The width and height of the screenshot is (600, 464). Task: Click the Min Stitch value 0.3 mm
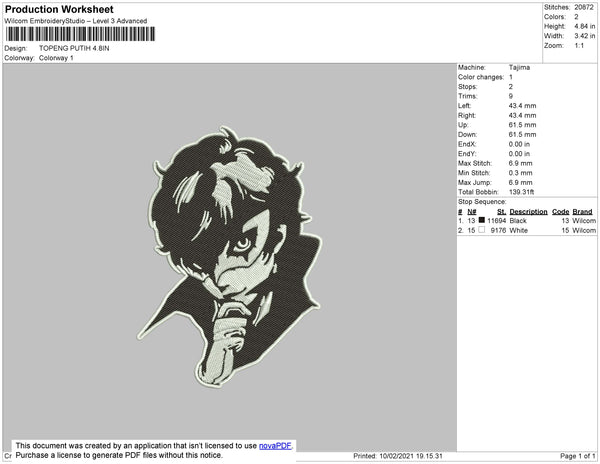(x=520, y=173)
